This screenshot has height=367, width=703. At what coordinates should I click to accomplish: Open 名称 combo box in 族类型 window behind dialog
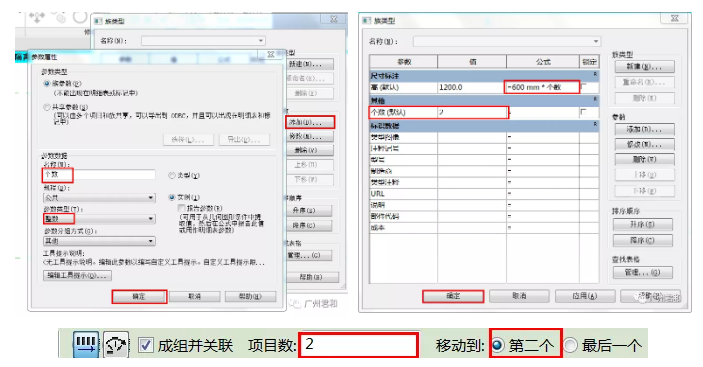point(203,41)
